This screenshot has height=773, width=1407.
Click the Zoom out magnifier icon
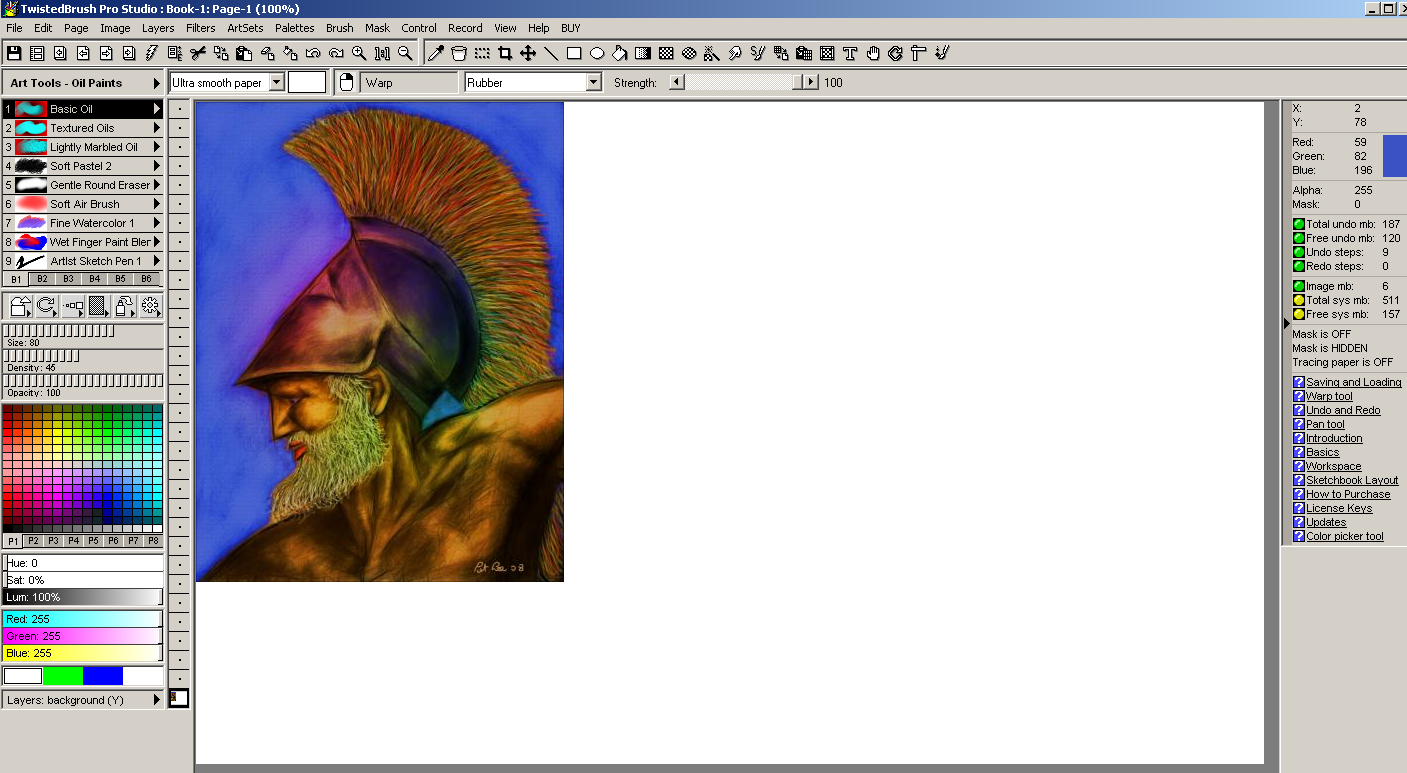pos(405,53)
